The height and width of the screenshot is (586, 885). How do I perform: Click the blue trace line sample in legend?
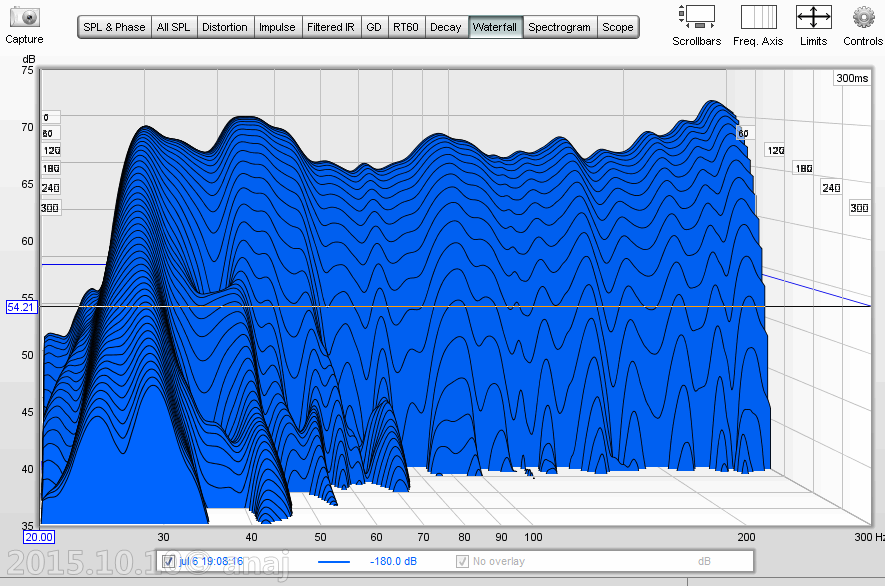334,562
